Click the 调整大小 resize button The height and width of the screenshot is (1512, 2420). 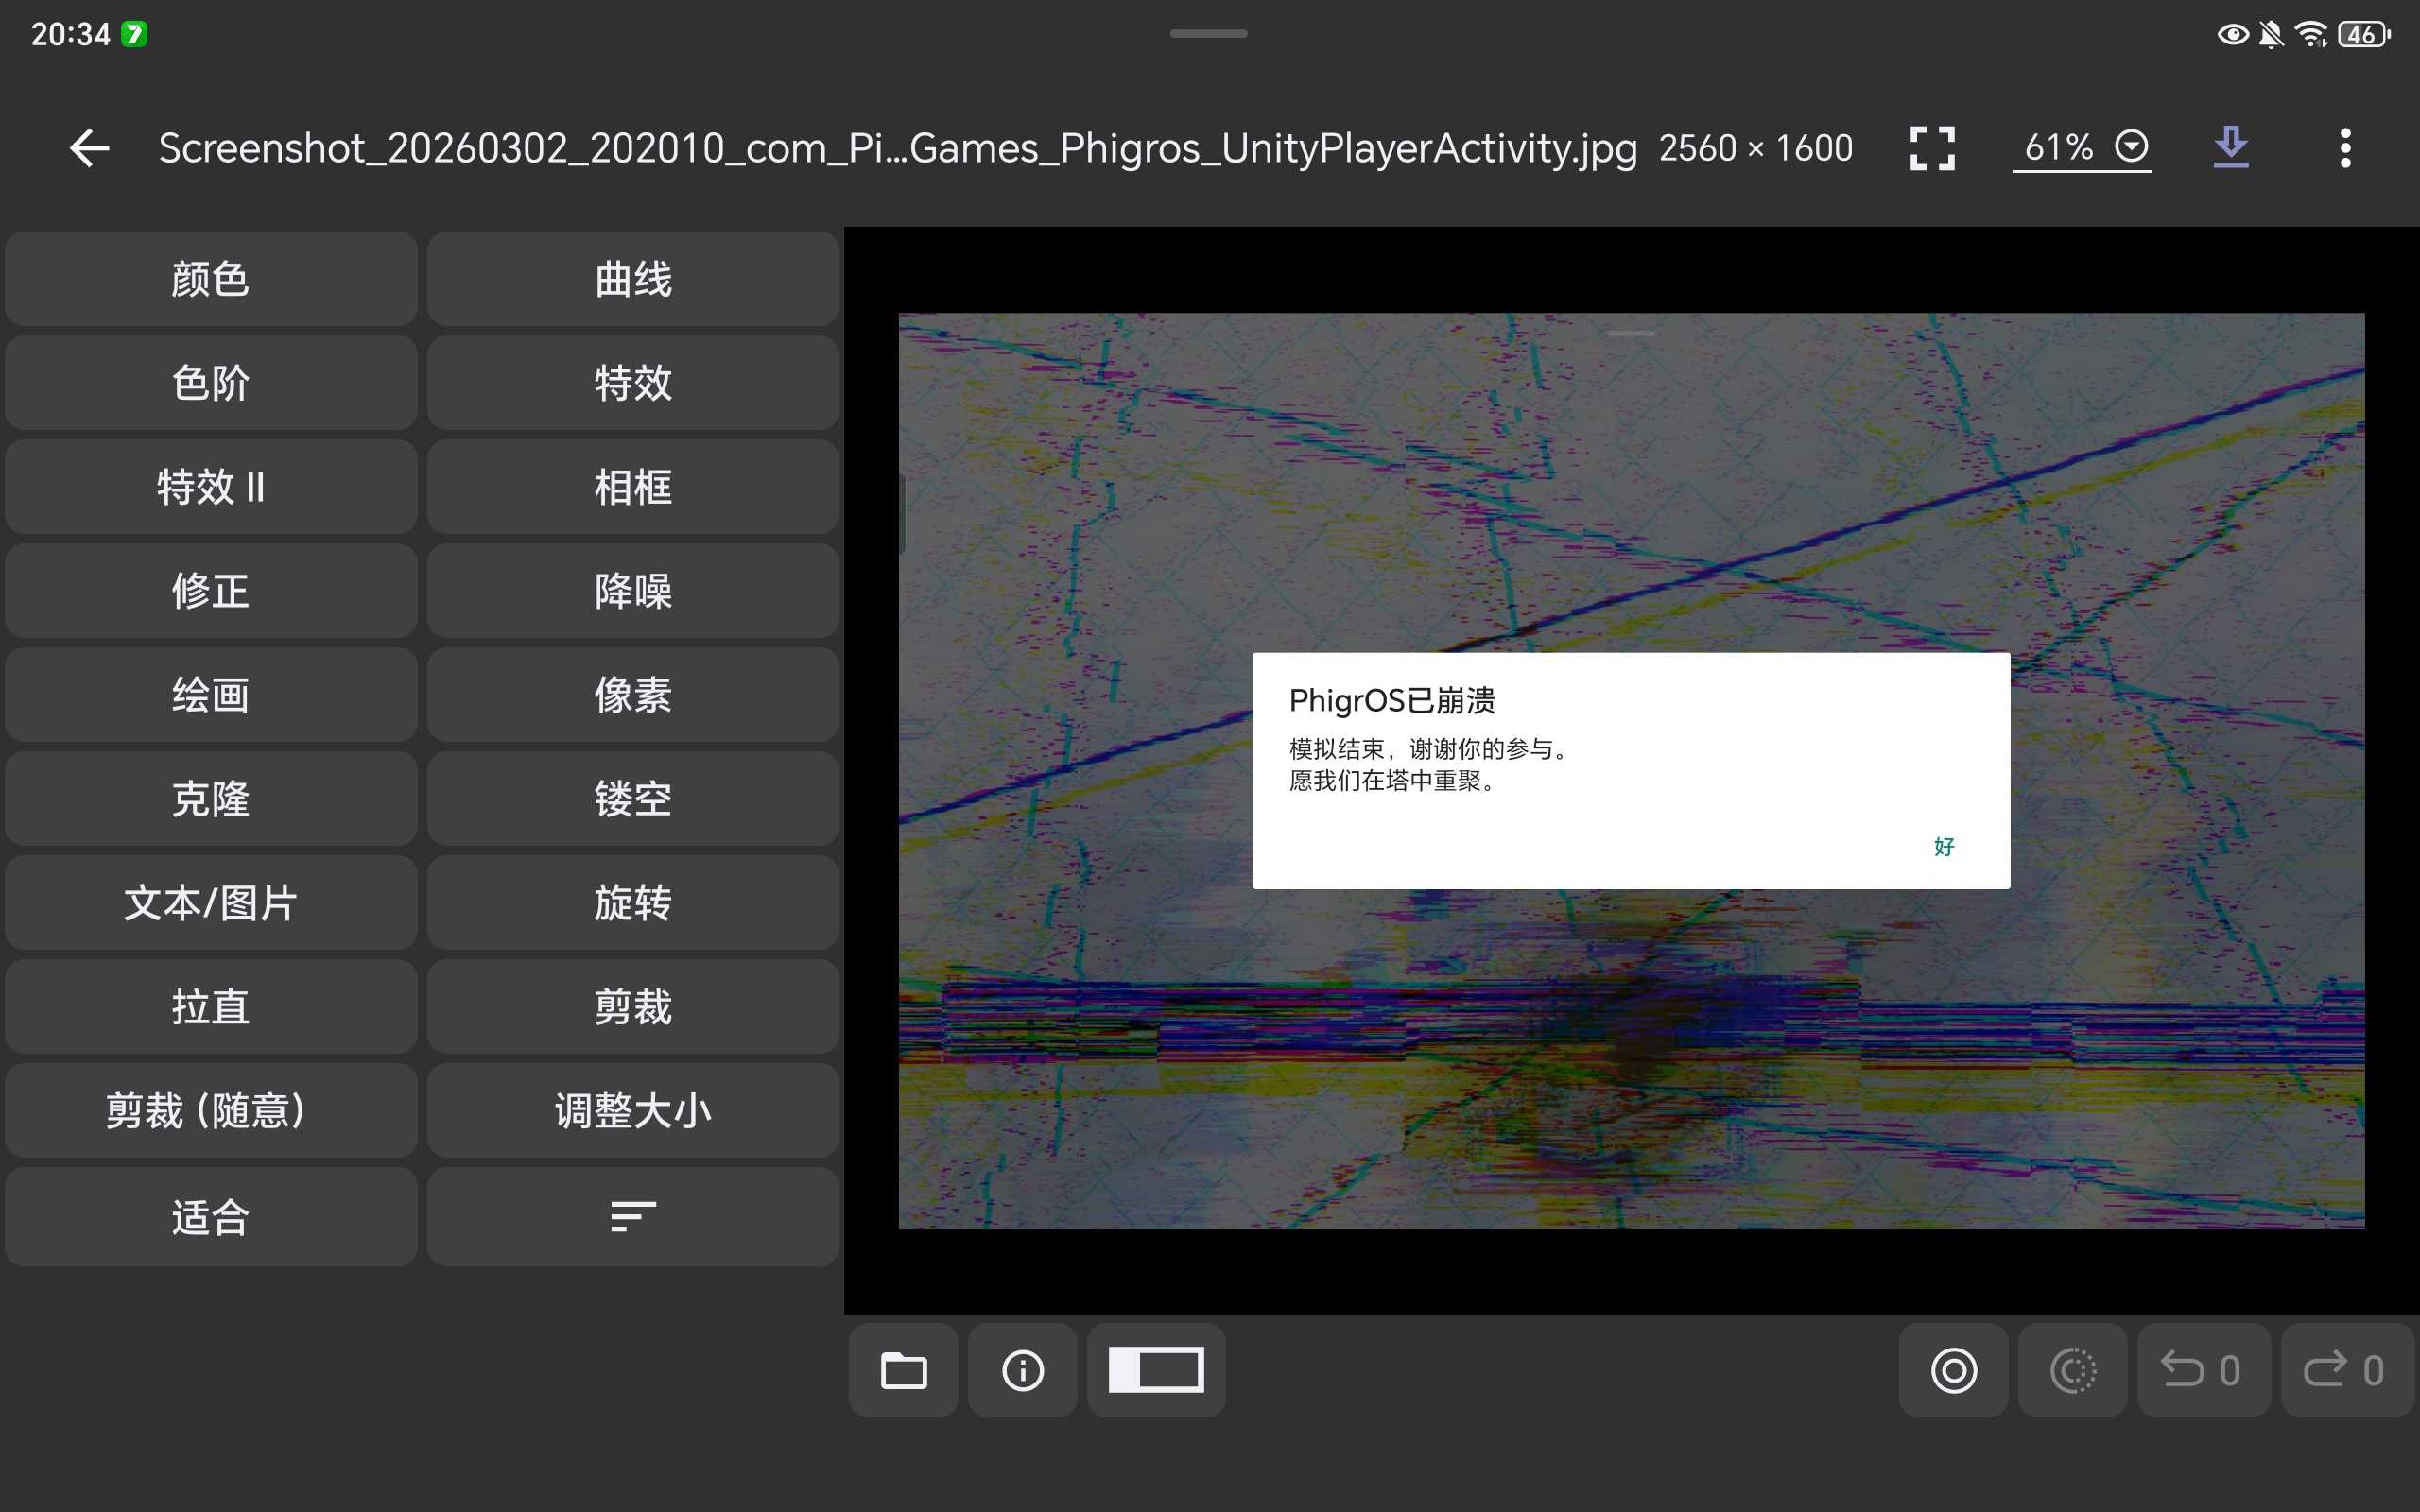click(x=633, y=1110)
